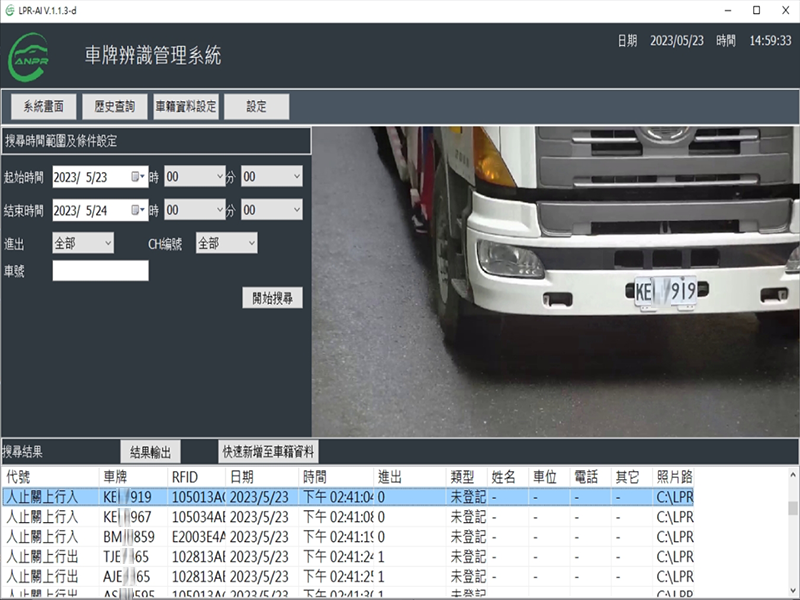Open 車籍資料設定 page
Viewport: 800px width, 600px height.
pyautogui.click(x=186, y=107)
